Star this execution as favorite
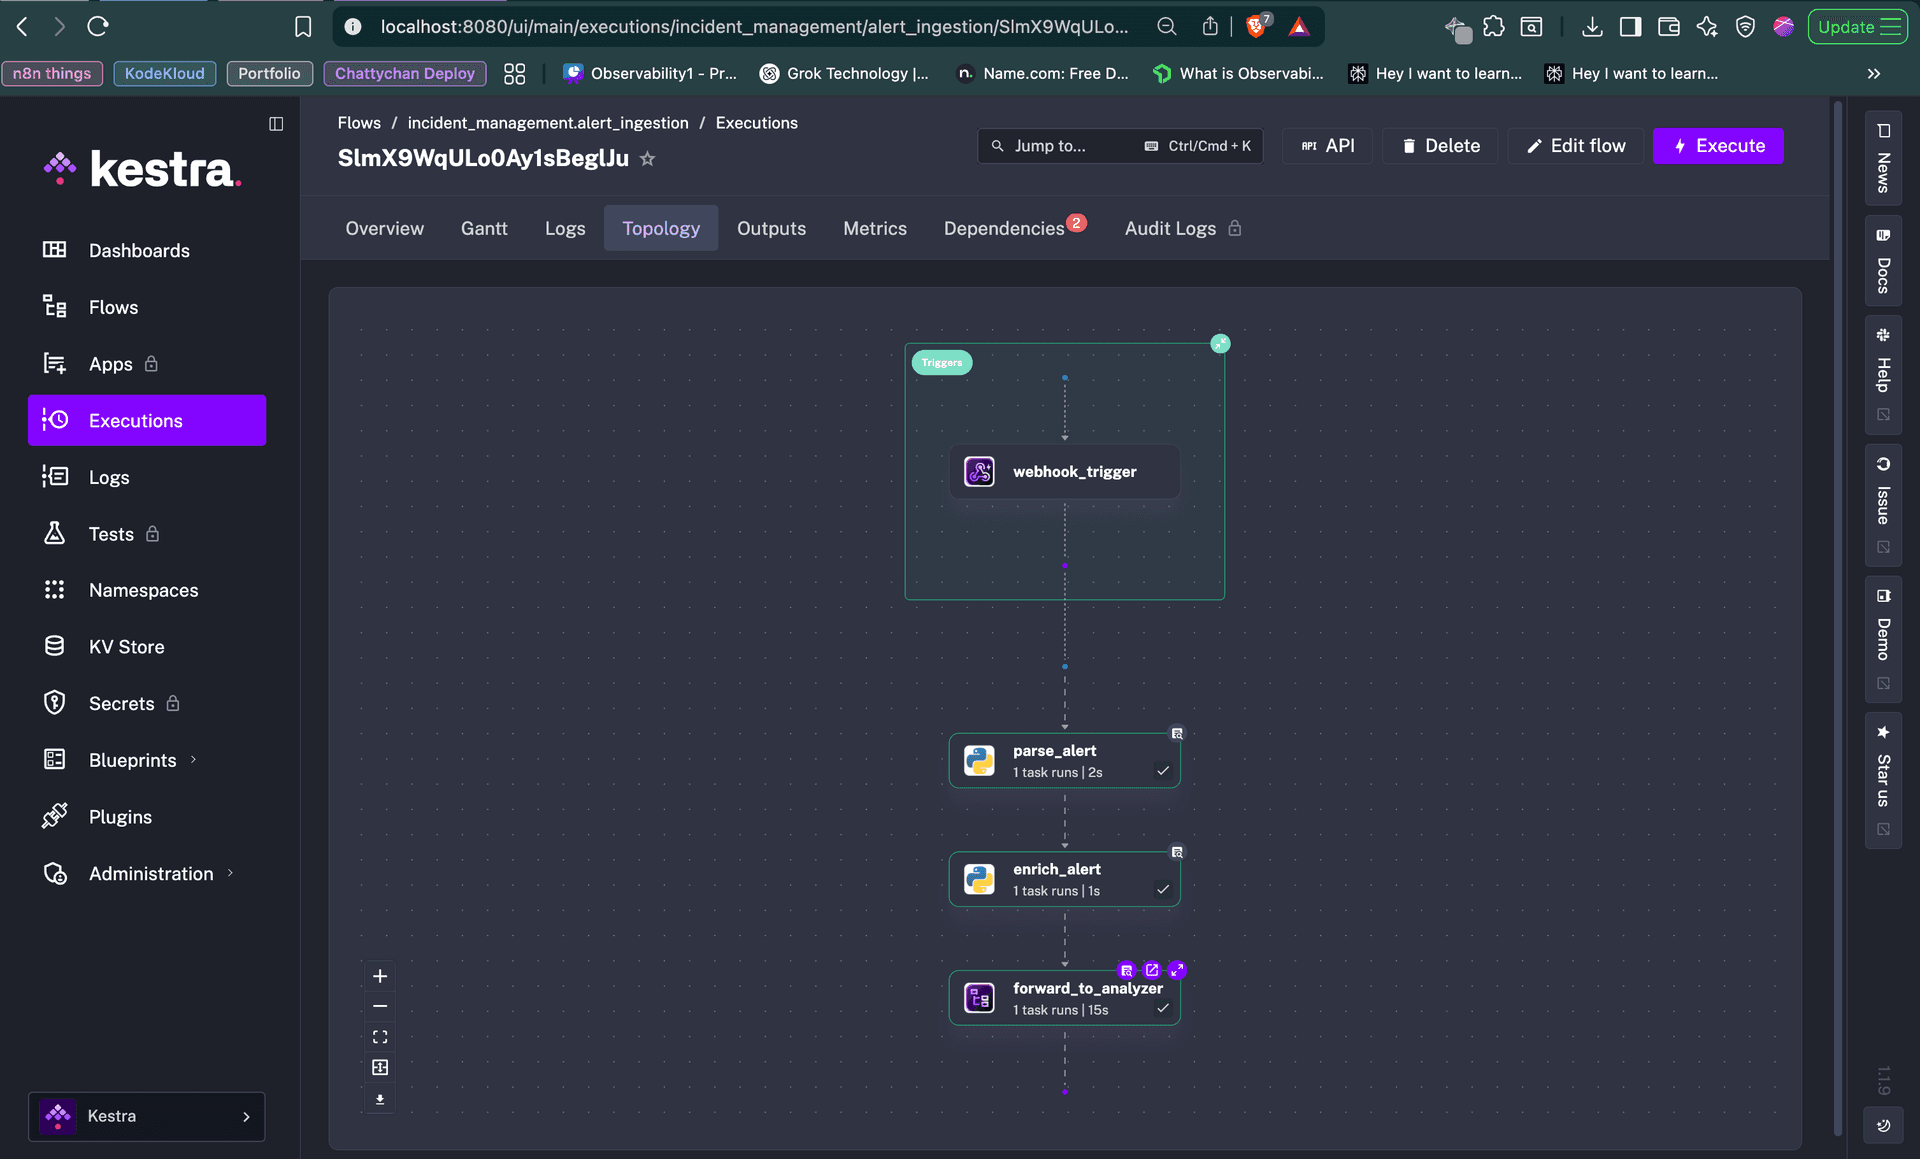 click(647, 158)
